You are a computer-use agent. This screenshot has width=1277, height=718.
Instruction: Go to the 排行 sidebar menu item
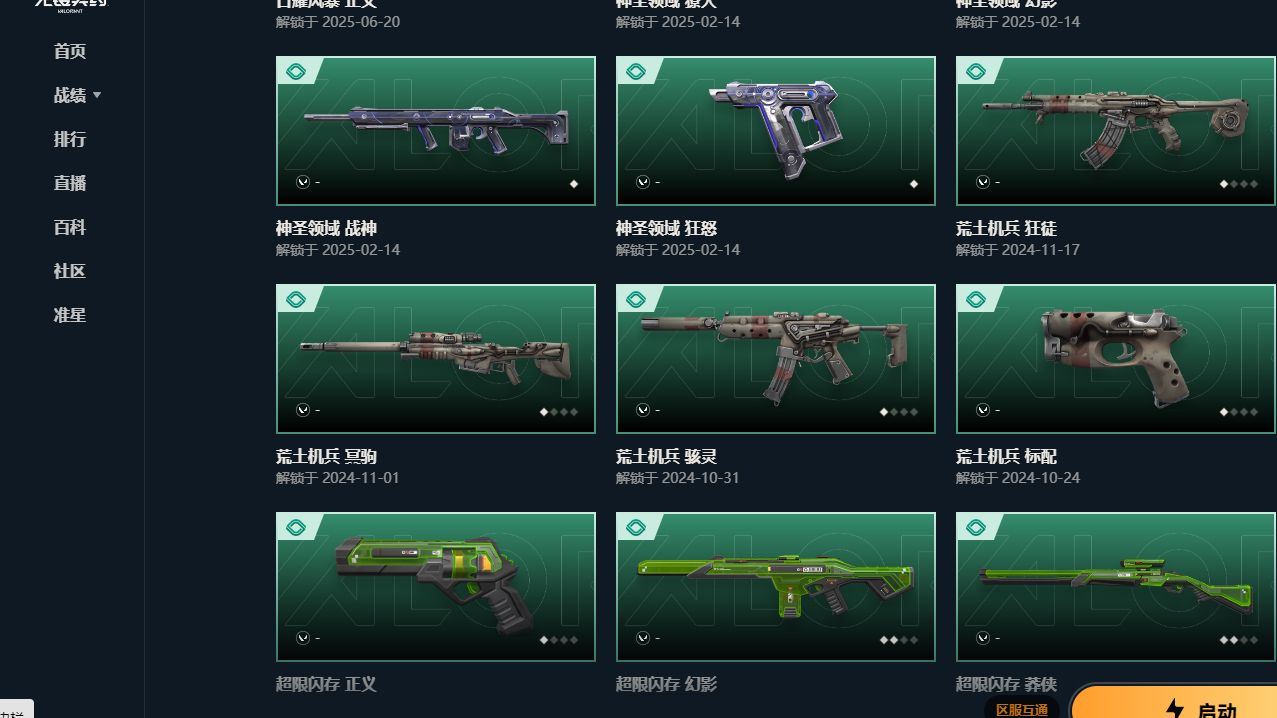click(x=70, y=139)
